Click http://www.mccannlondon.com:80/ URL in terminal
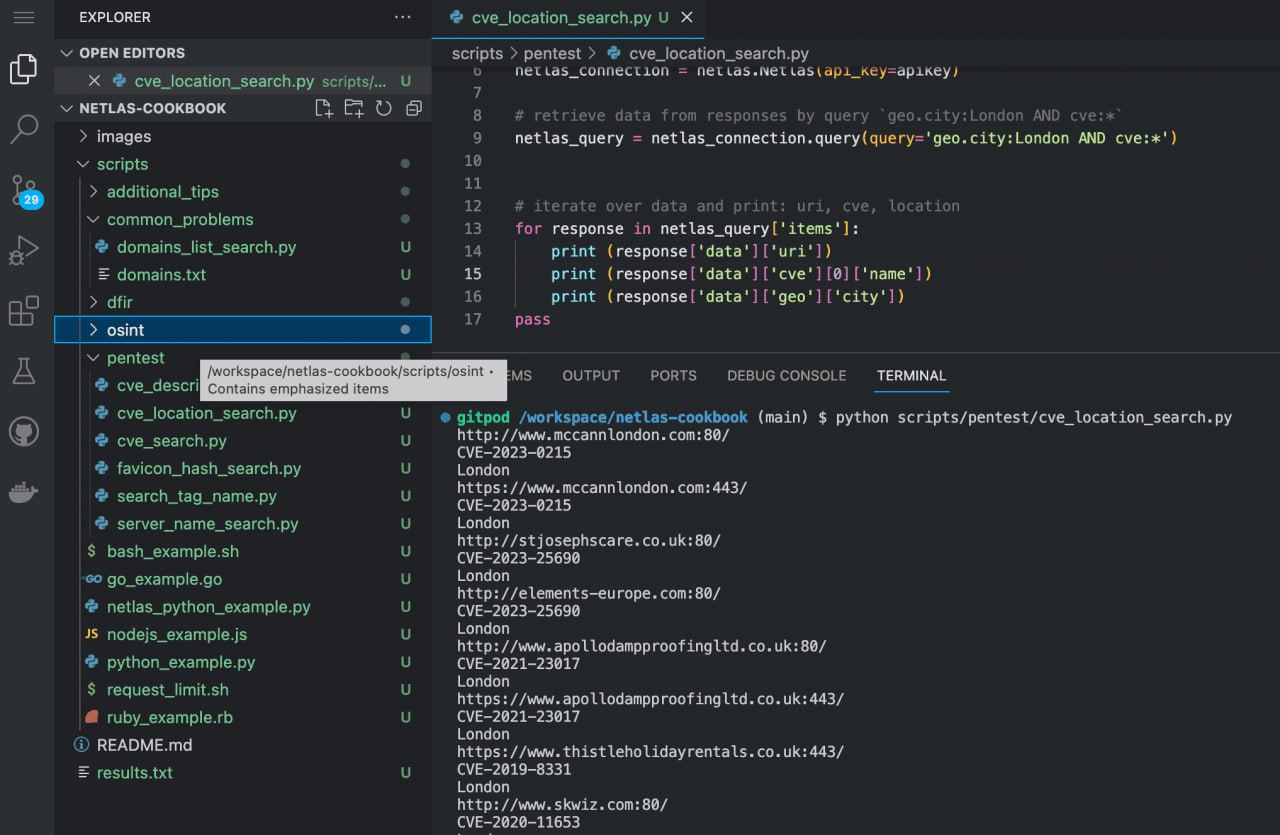Screen dimensions: 1280x835 pos(593,435)
